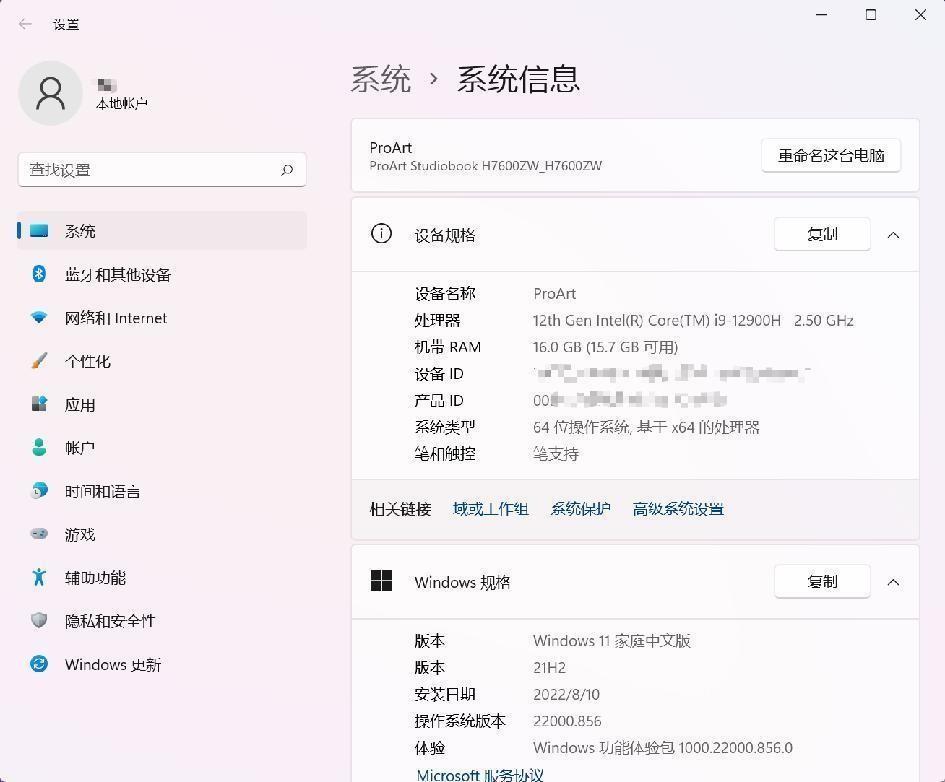Select OS build 22000.856 value
Image resolution: width=945 pixels, height=782 pixels.
pyautogui.click(x=567, y=721)
